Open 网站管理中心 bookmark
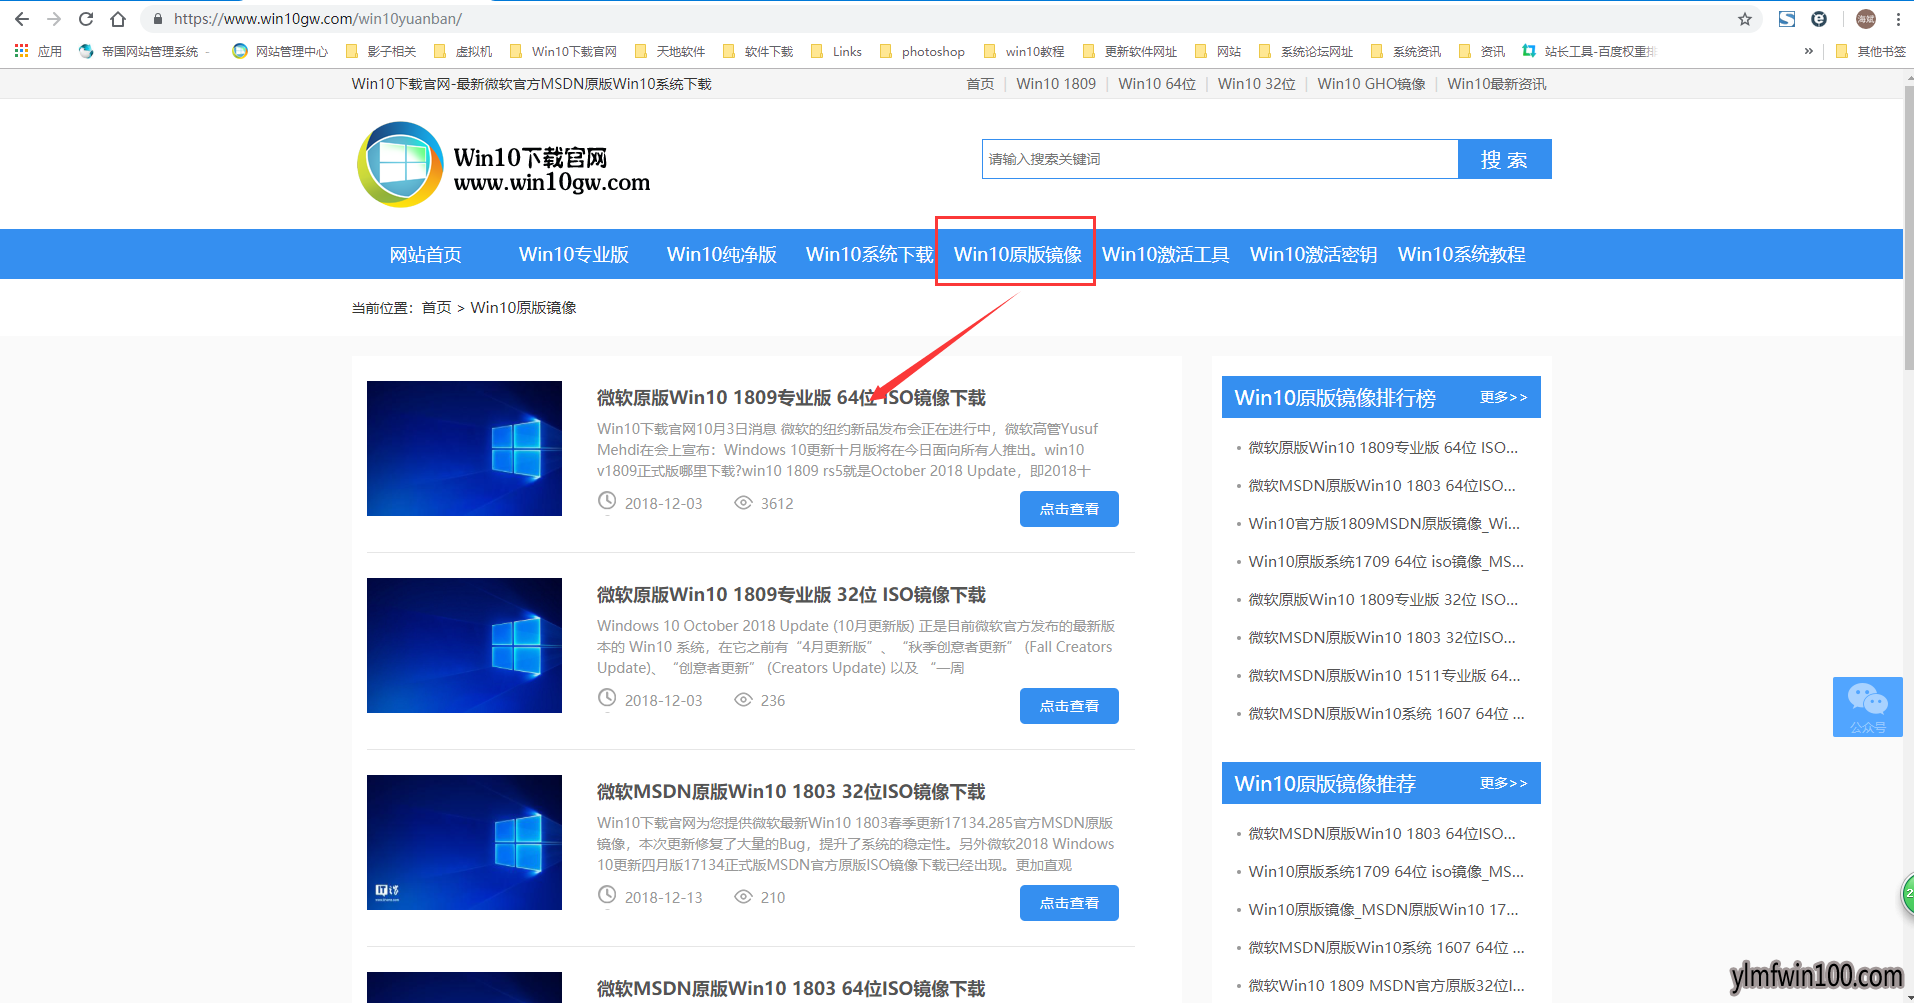This screenshot has height=1003, width=1914. (x=280, y=51)
